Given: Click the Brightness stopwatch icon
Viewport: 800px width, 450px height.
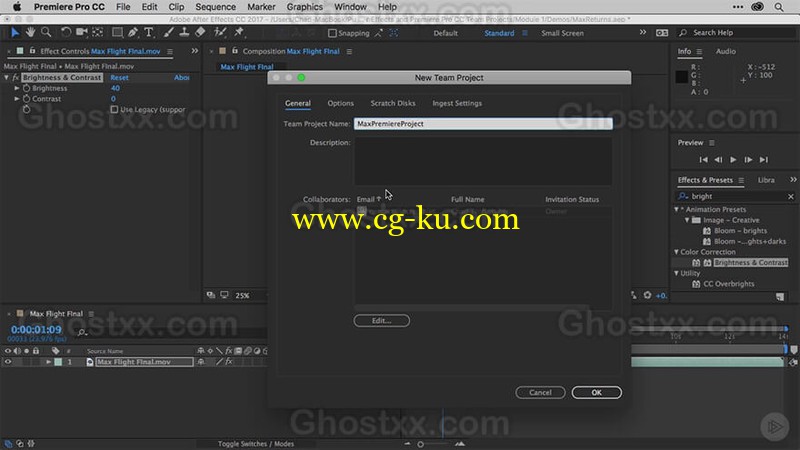Looking at the screenshot, I should (27, 88).
